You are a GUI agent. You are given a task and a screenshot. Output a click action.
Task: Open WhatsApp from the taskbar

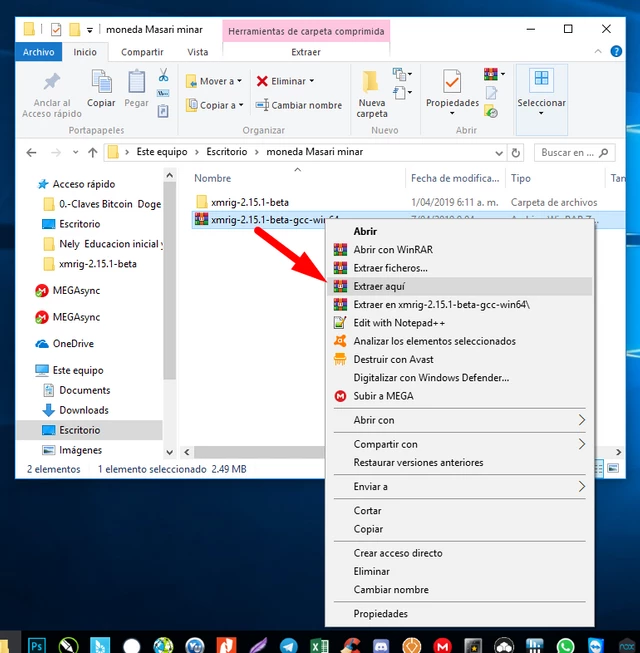[565, 646]
